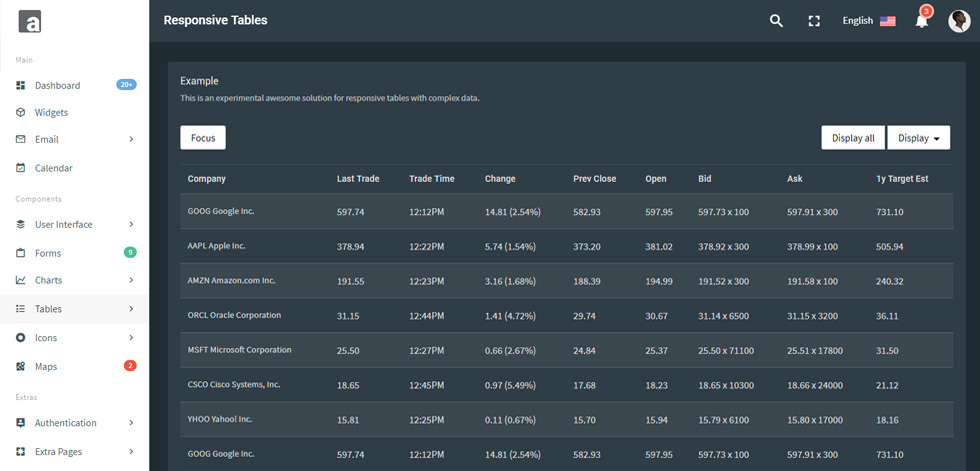Expand the Charts submenu chevron
Viewport: 980px width, 471px height.
tap(131, 280)
